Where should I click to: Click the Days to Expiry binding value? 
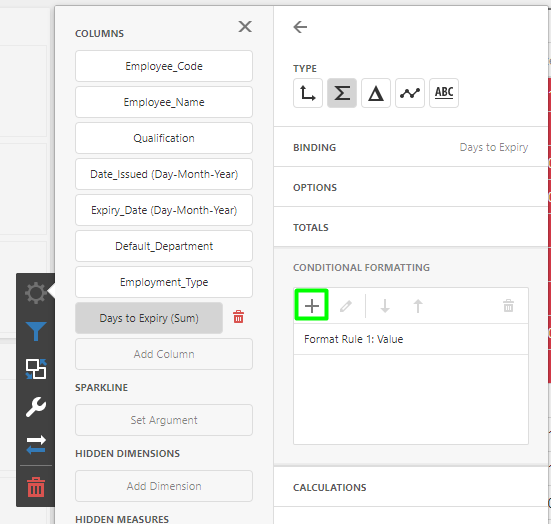(x=494, y=147)
